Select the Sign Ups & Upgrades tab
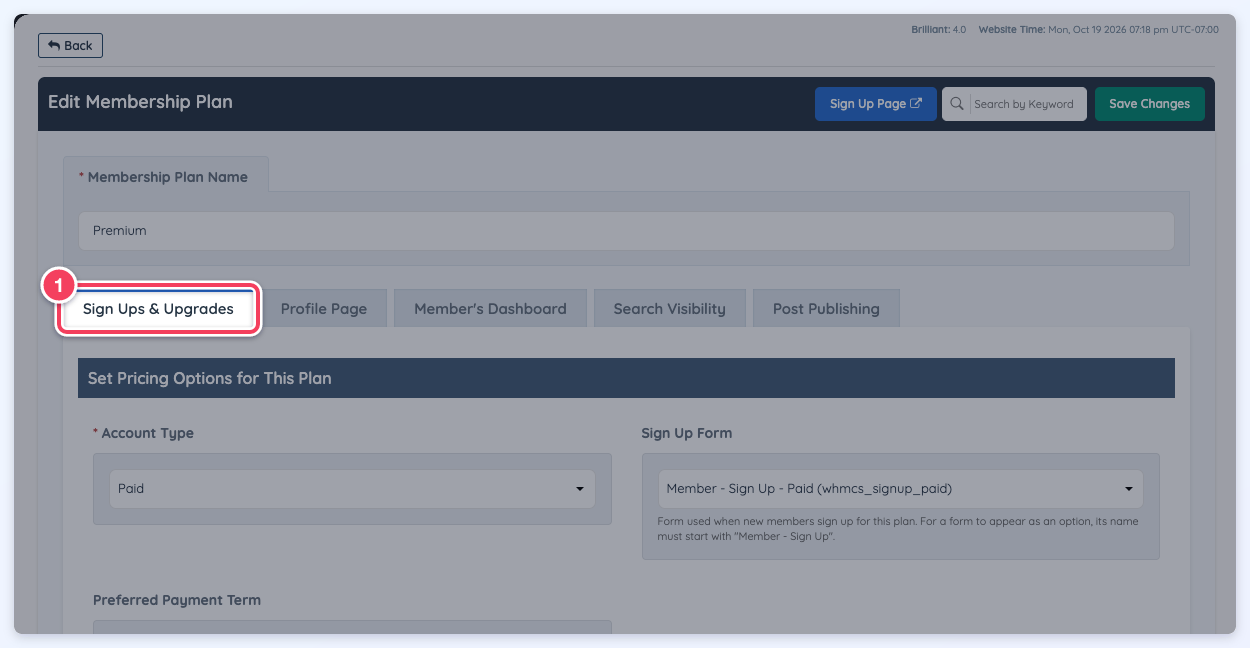The width and height of the screenshot is (1250, 648). click(158, 309)
